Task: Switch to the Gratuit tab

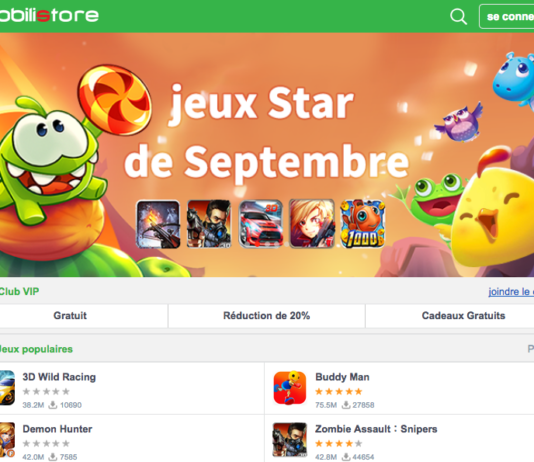Action: [x=70, y=316]
